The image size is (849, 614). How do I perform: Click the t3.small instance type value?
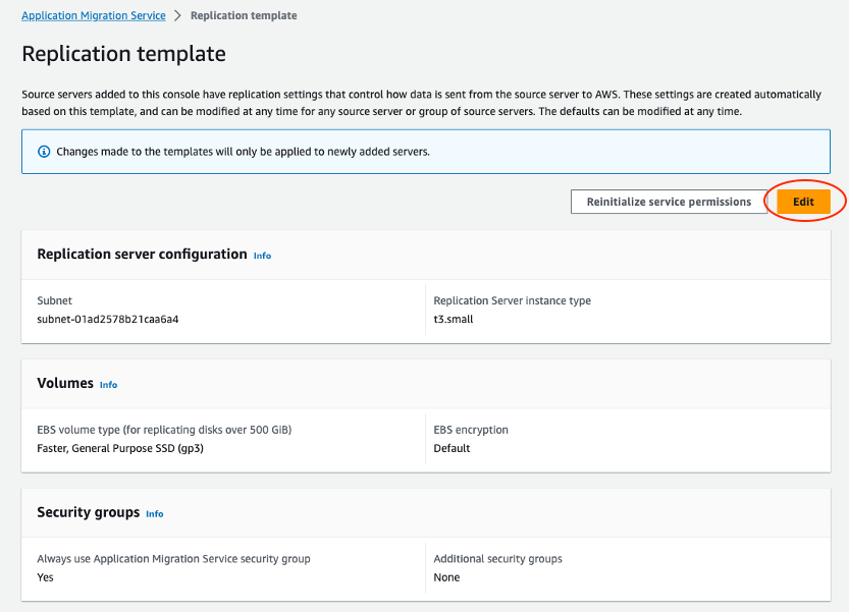[453, 319]
